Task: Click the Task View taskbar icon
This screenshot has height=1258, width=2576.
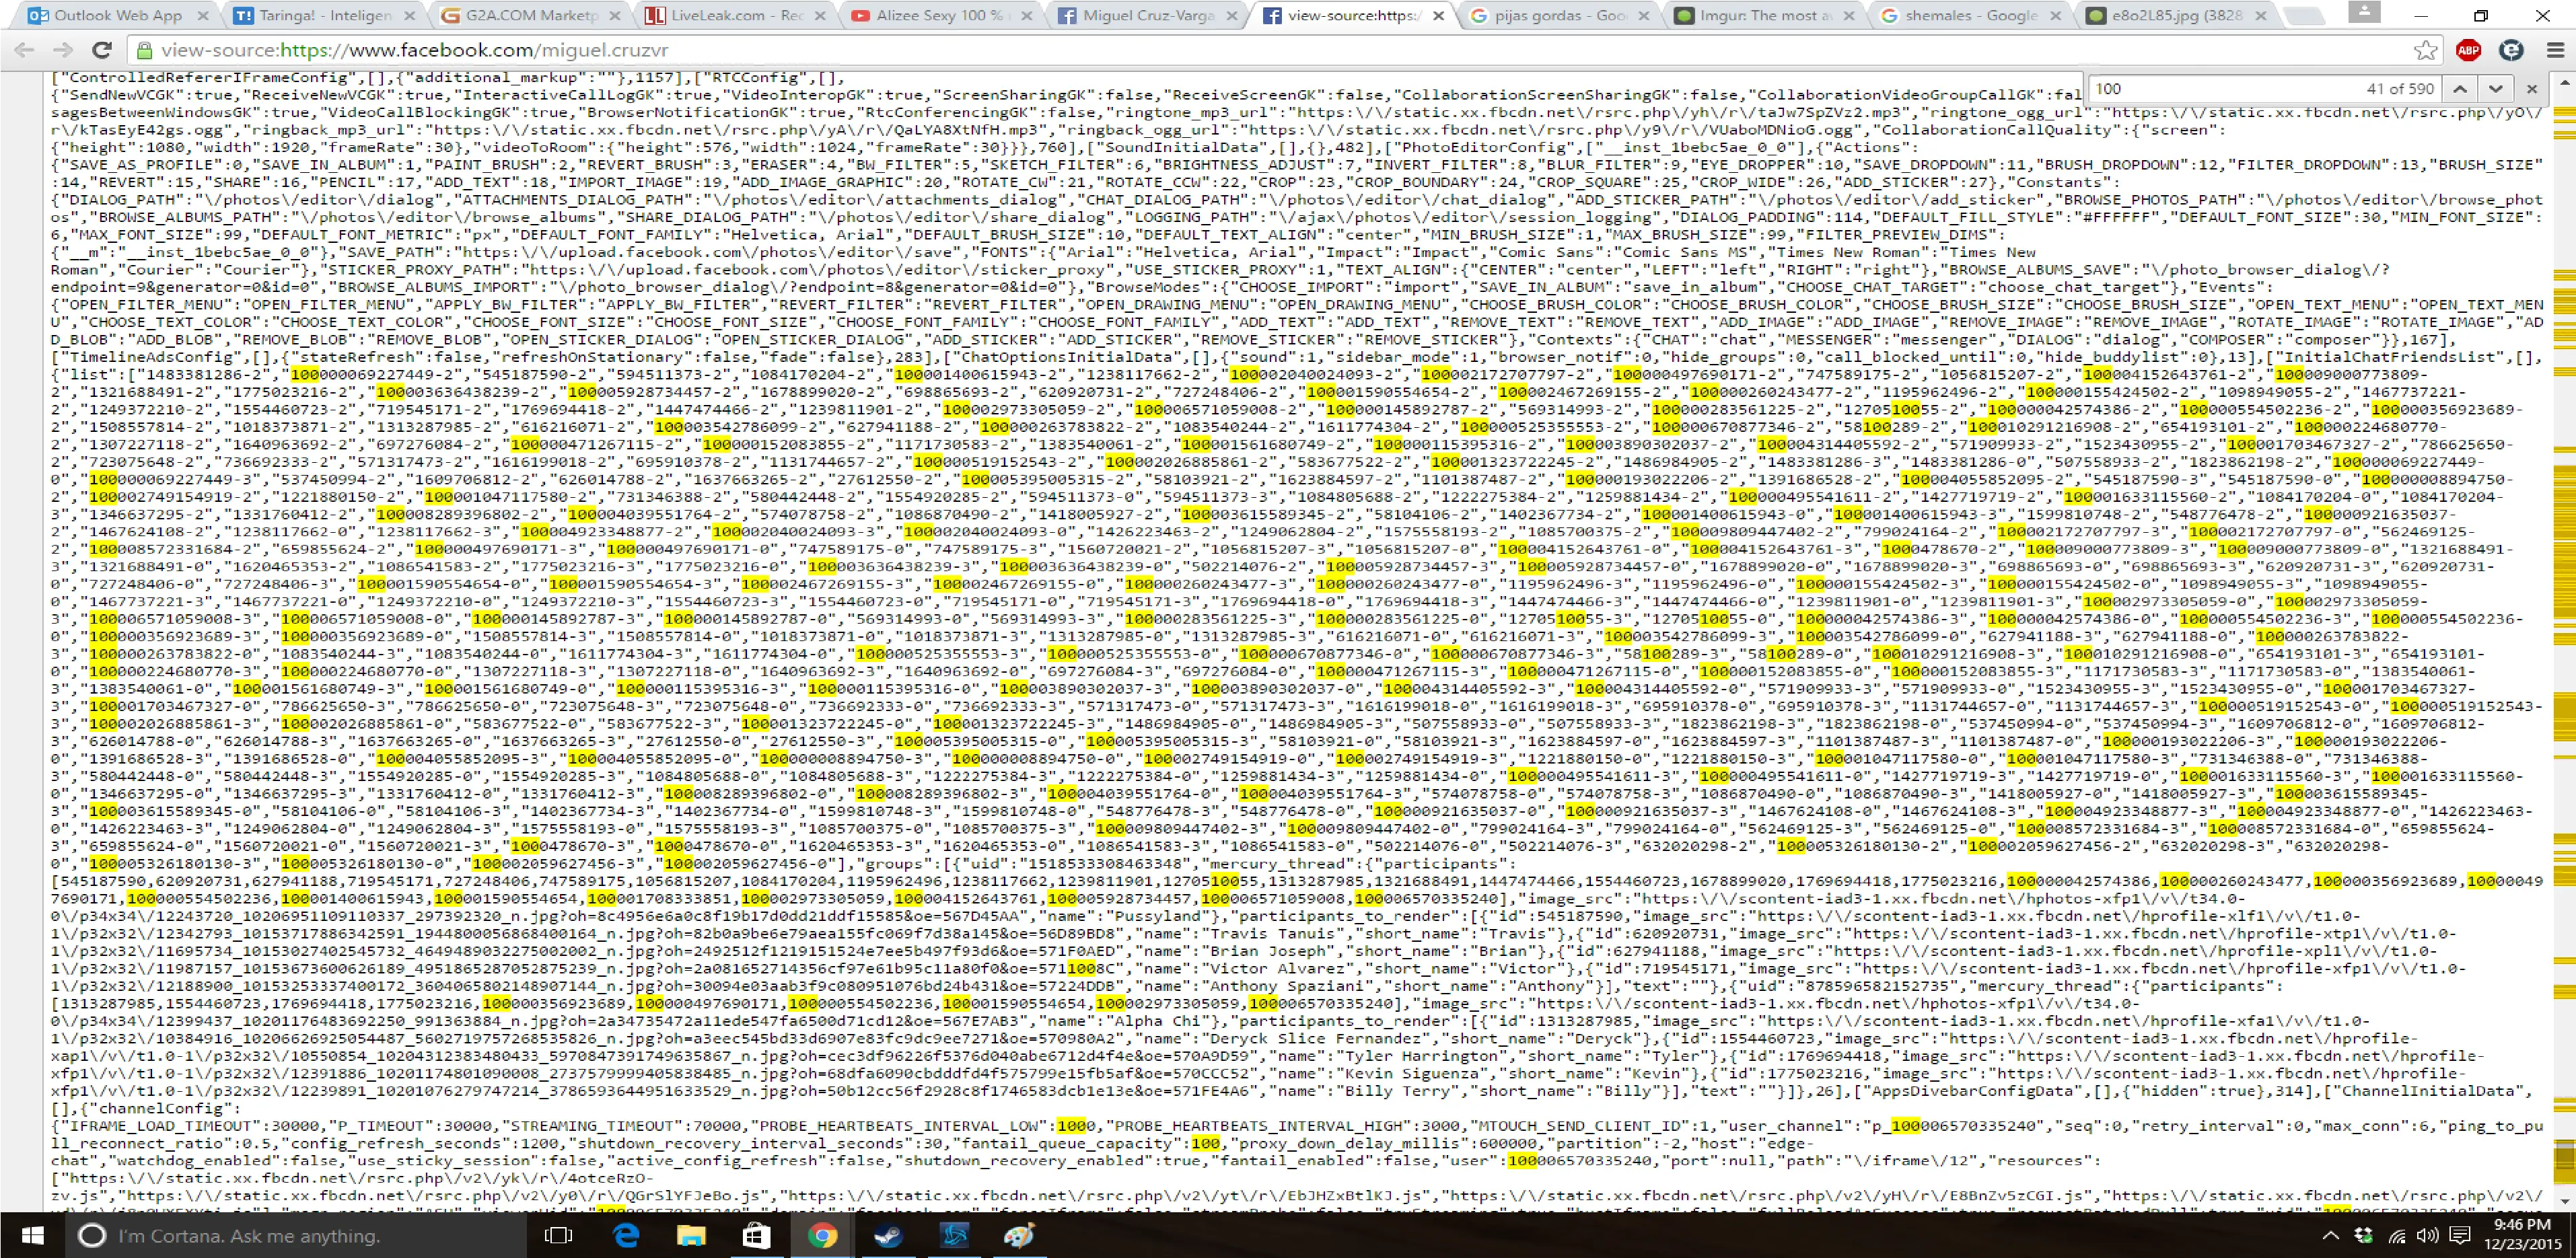Action: (x=558, y=1236)
